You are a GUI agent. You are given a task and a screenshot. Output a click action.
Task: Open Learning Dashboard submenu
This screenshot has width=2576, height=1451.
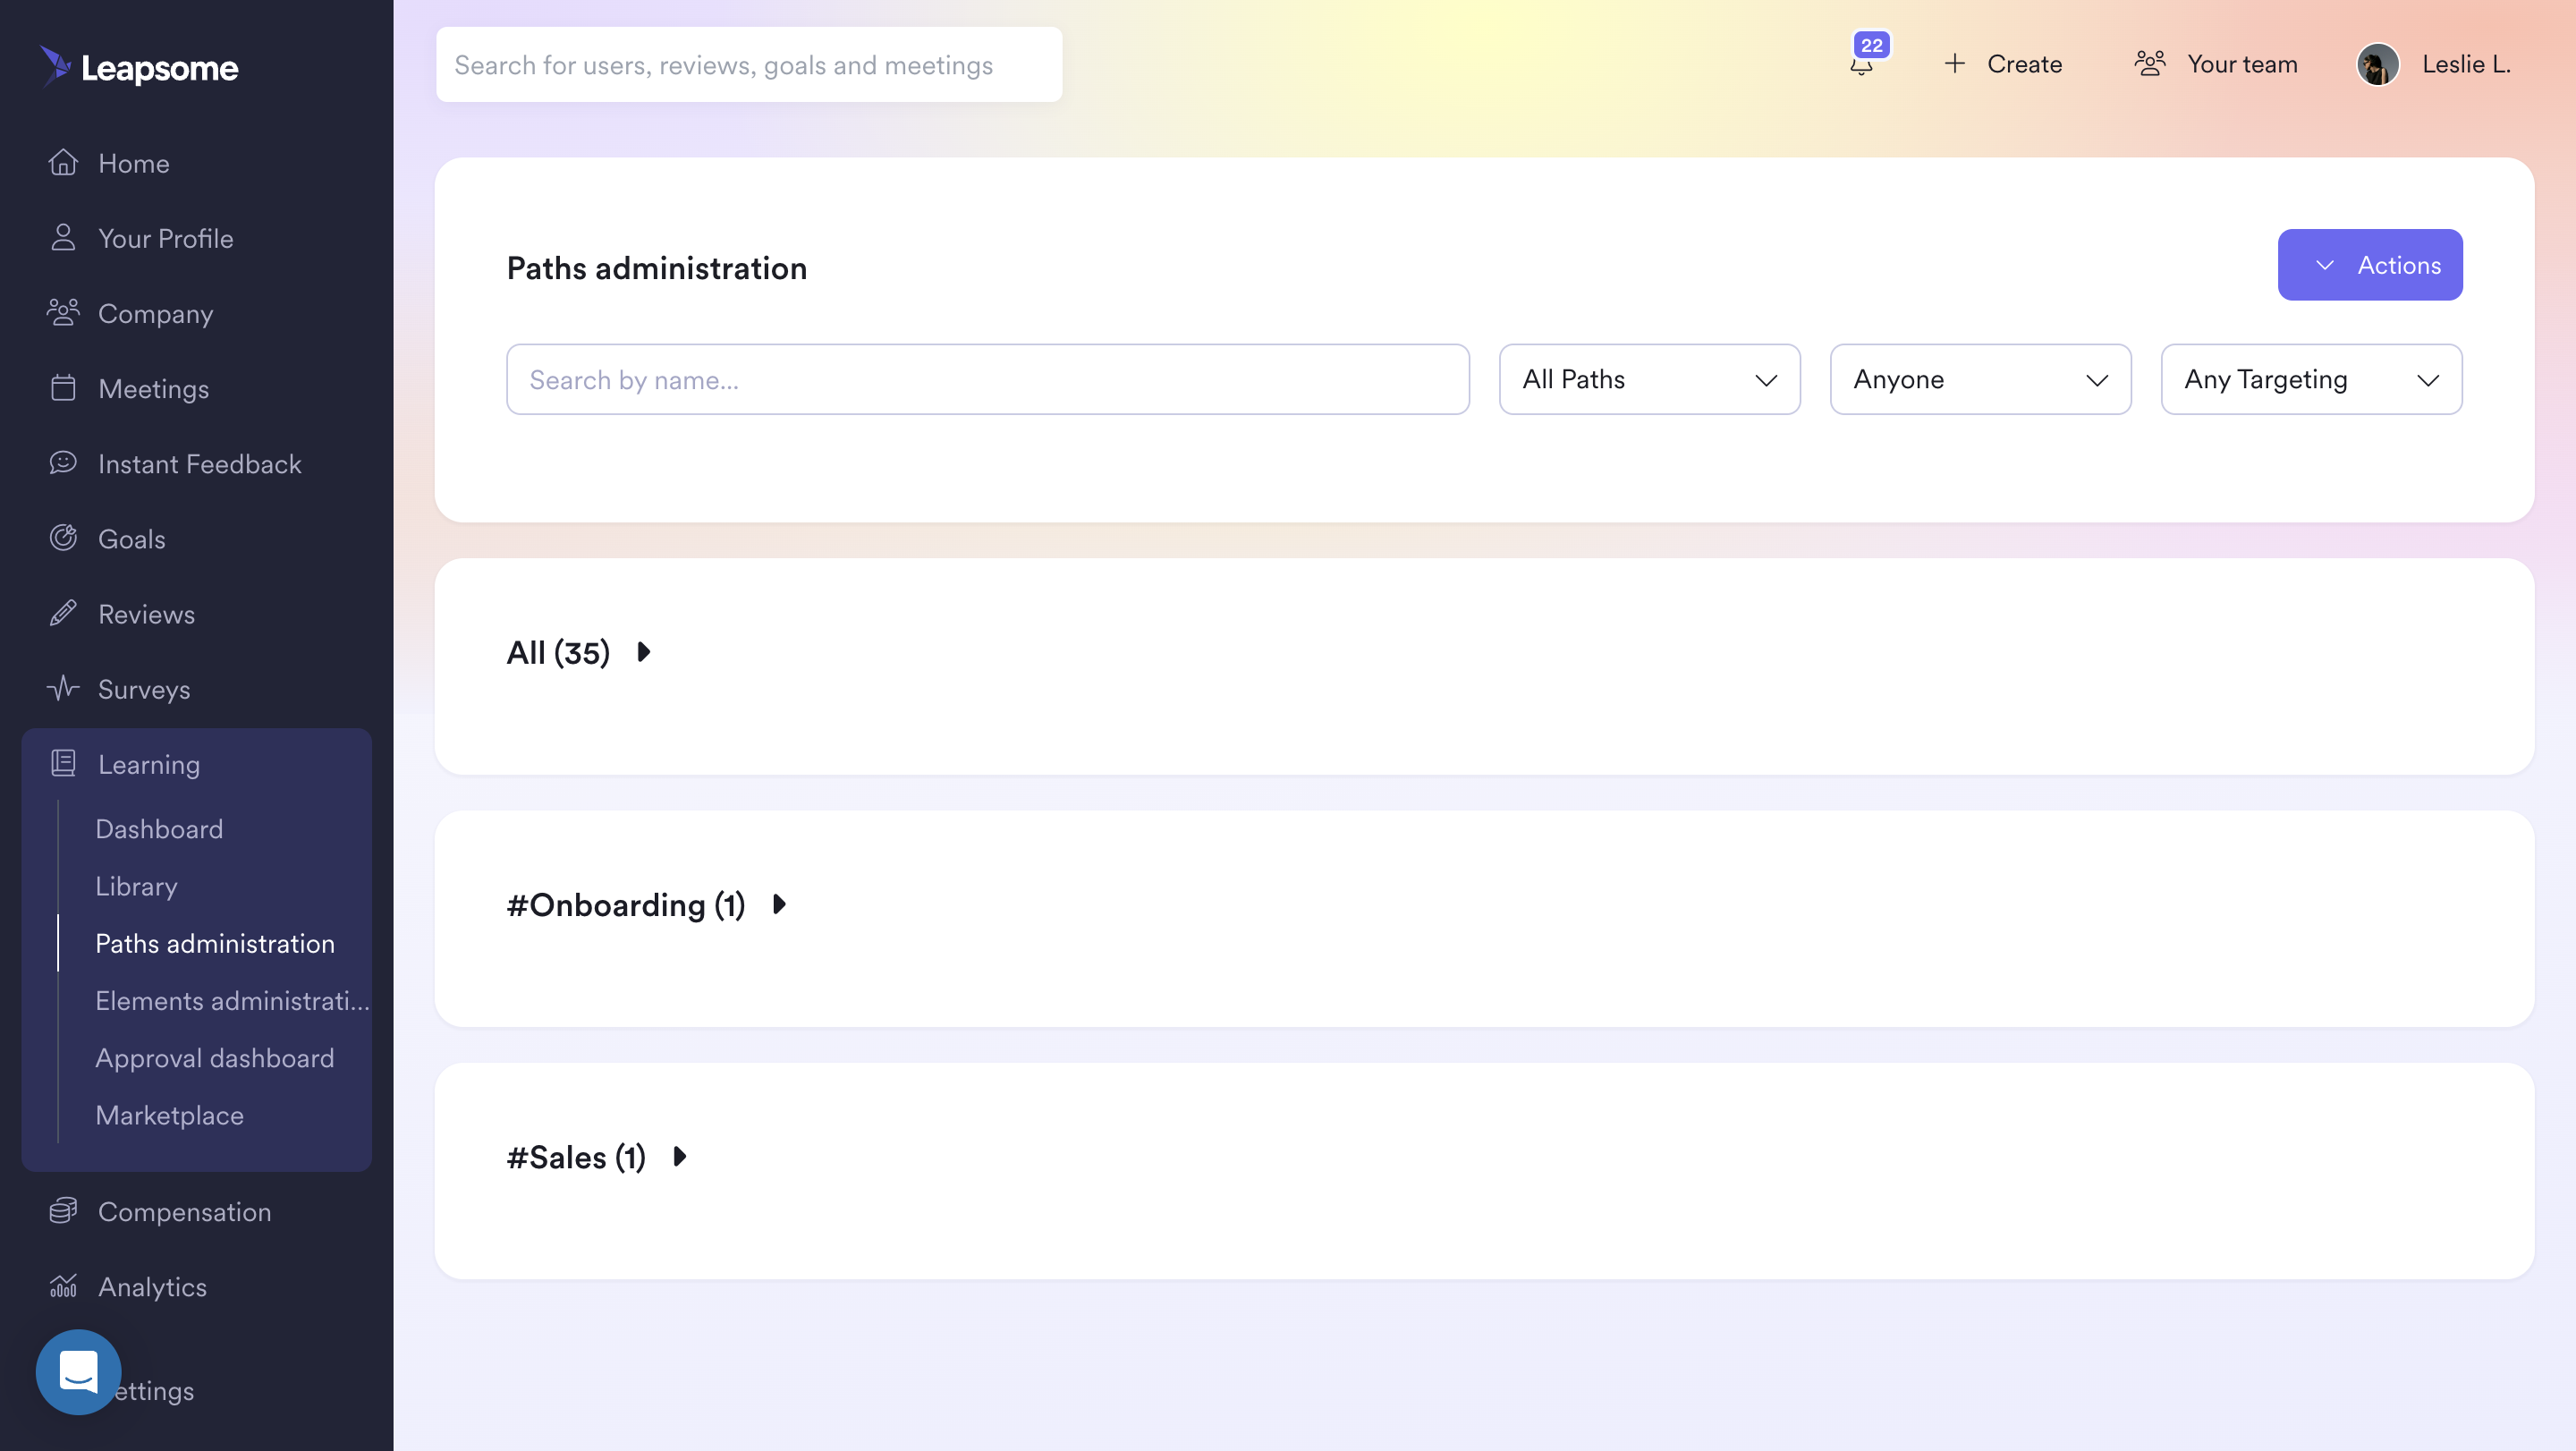point(159,828)
